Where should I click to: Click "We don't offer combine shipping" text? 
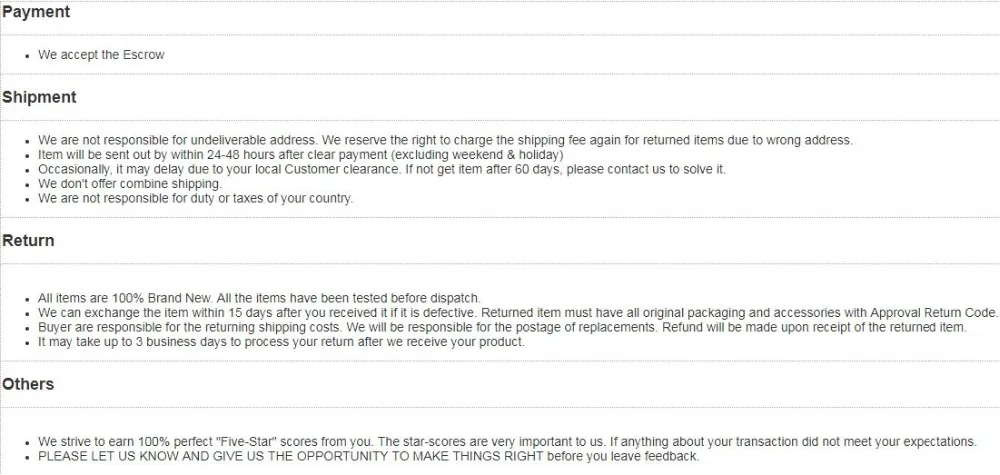pos(129,184)
